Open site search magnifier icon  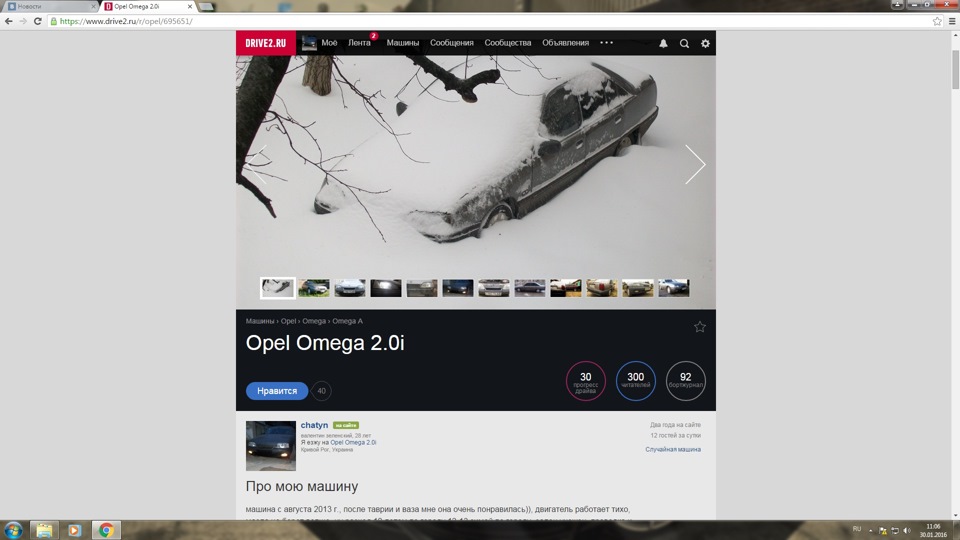click(x=684, y=43)
